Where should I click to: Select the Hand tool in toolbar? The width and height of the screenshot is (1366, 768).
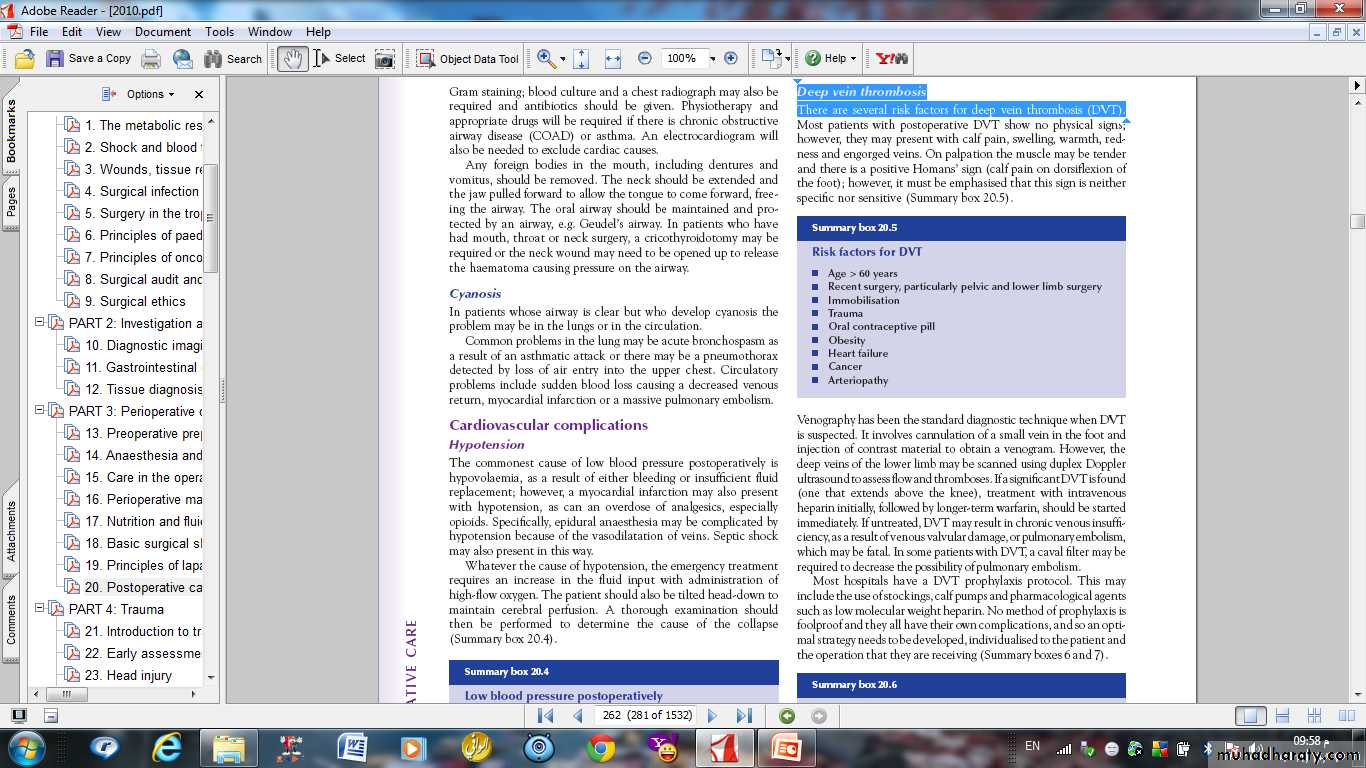coord(292,59)
